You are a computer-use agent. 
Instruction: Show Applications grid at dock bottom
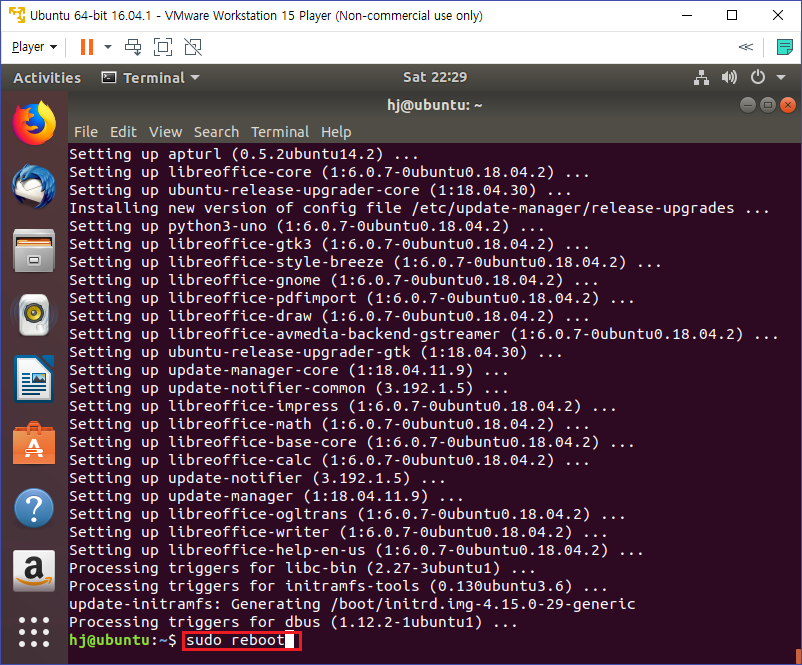click(34, 632)
